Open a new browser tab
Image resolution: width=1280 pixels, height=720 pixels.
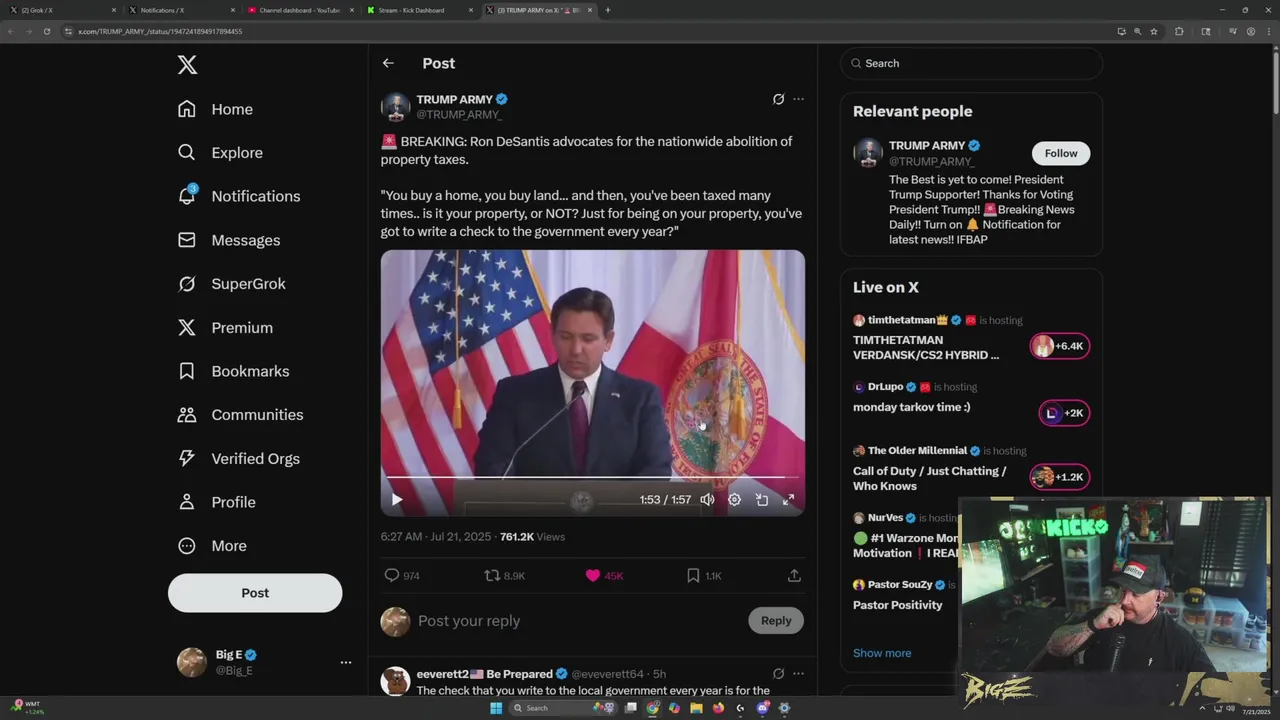point(607,10)
